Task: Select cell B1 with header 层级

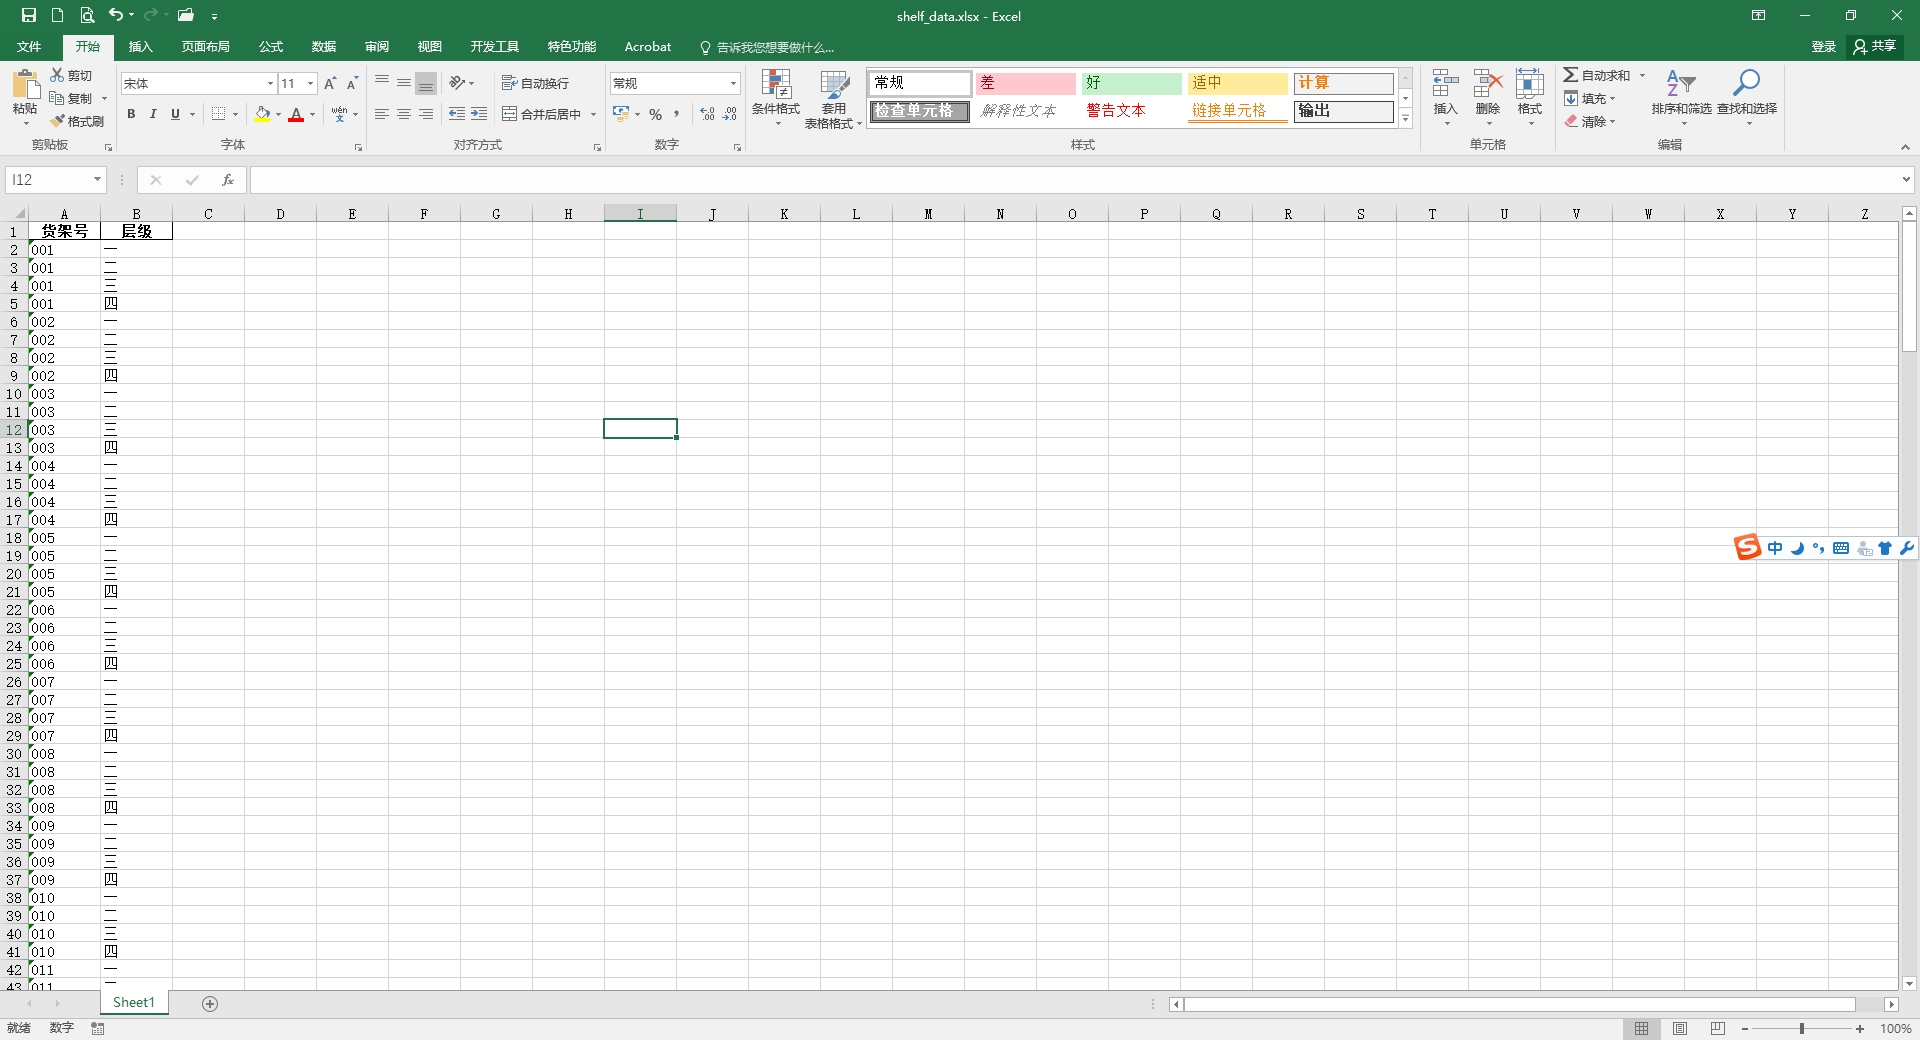Action: (136, 231)
